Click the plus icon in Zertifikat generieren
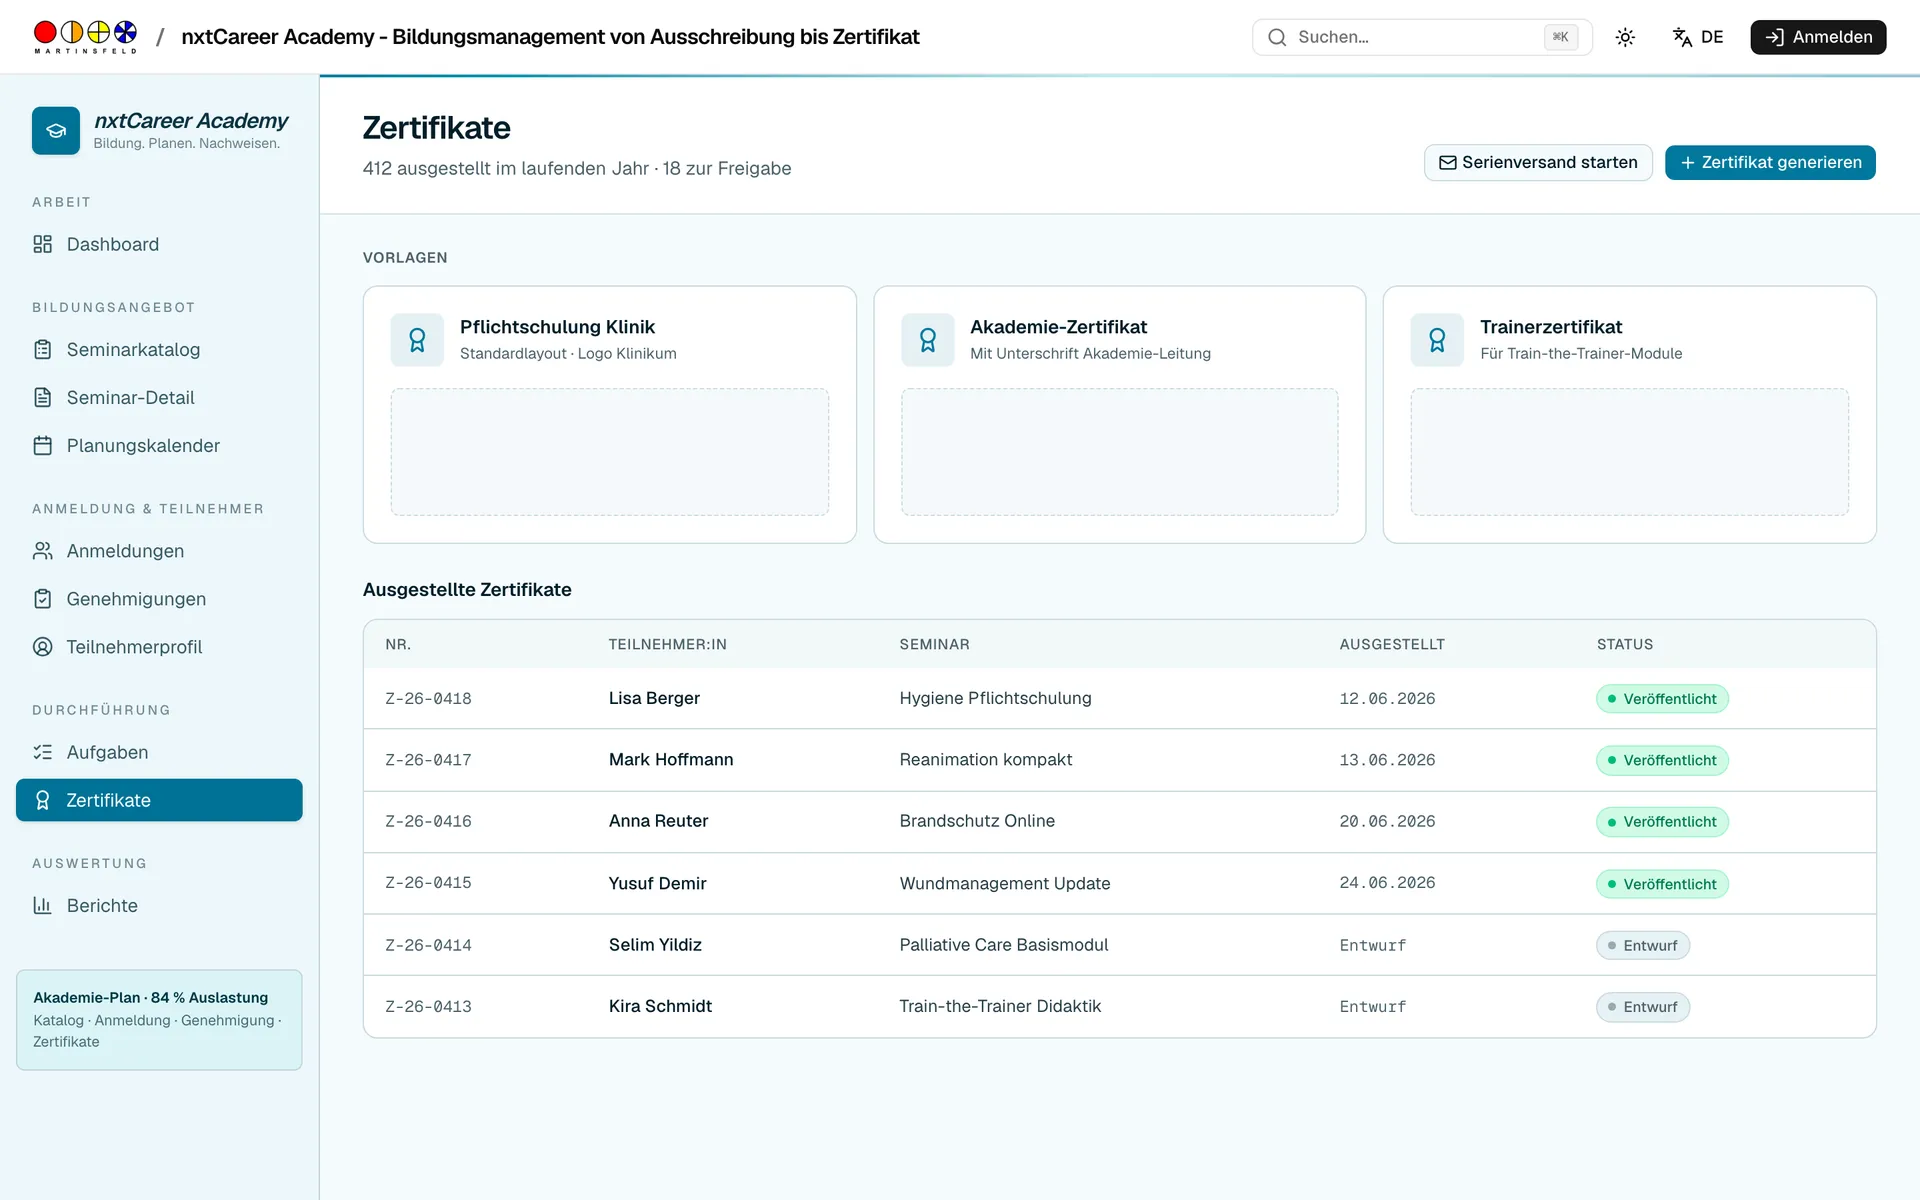 point(1687,162)
